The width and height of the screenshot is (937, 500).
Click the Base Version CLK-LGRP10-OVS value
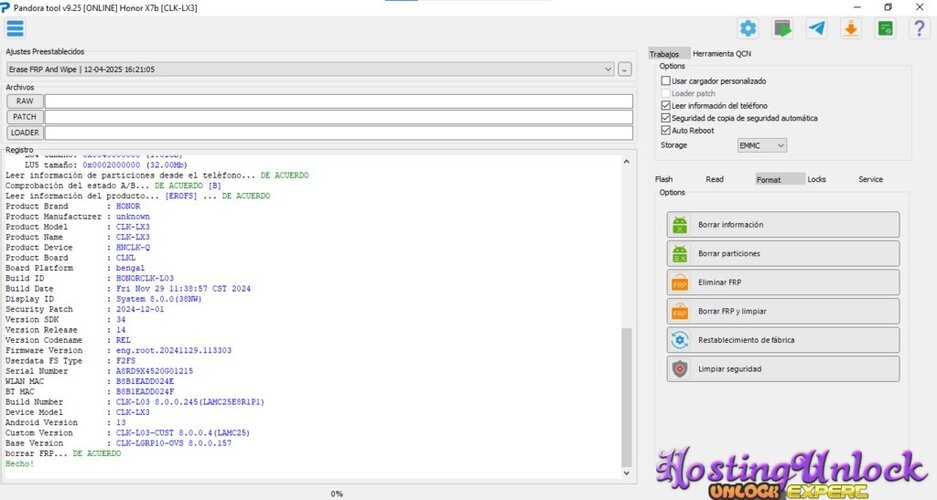(173, 443)
